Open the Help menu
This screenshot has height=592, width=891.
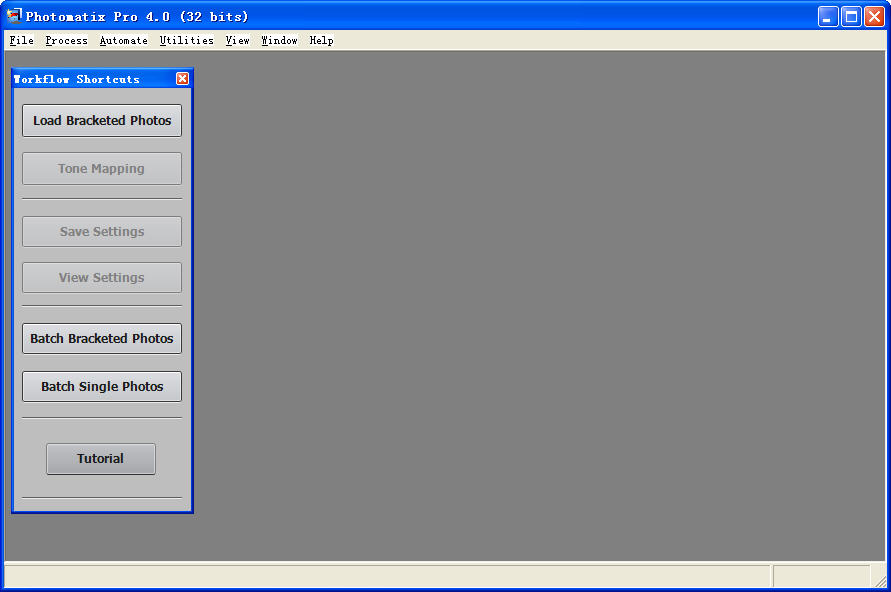(x=322, y=40)
